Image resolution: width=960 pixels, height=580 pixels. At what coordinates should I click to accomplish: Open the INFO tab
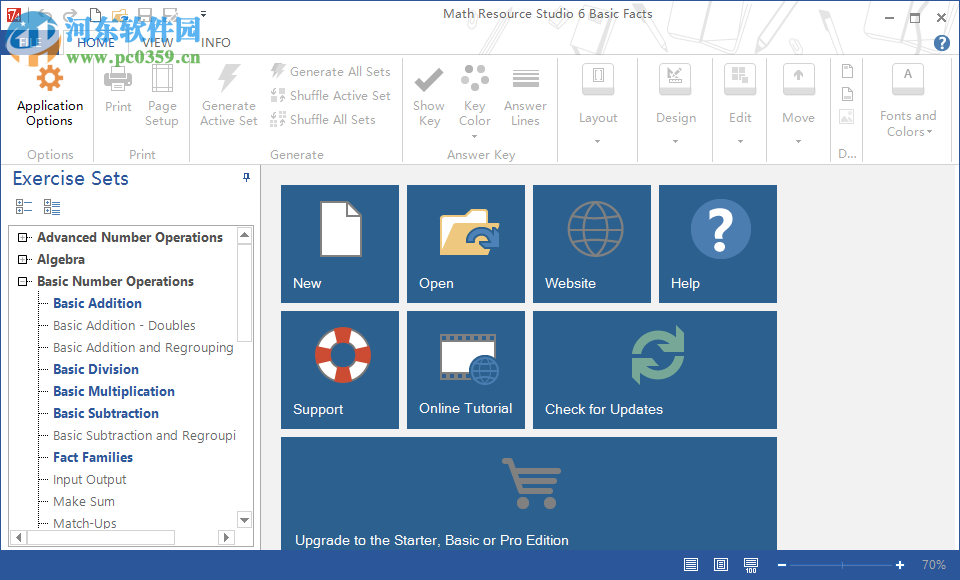[215, 42]
